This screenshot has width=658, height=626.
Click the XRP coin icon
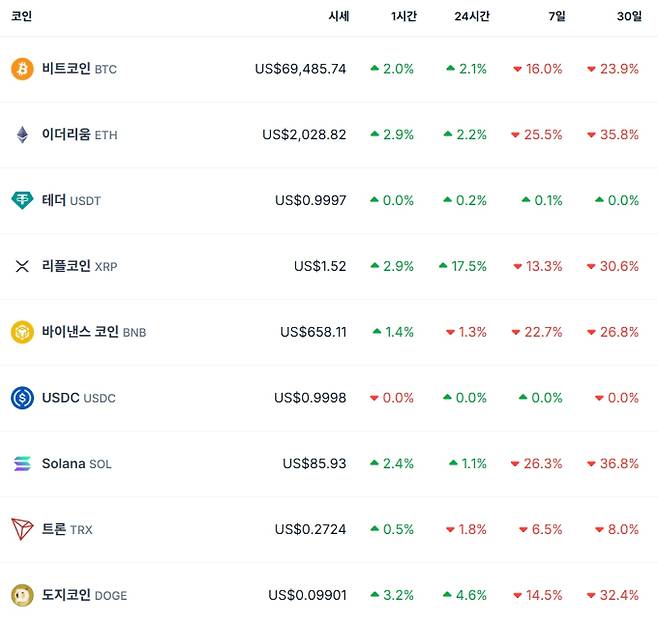22,266
